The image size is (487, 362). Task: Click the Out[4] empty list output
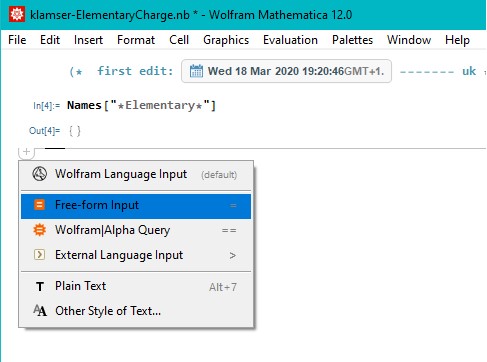point(75,131)
